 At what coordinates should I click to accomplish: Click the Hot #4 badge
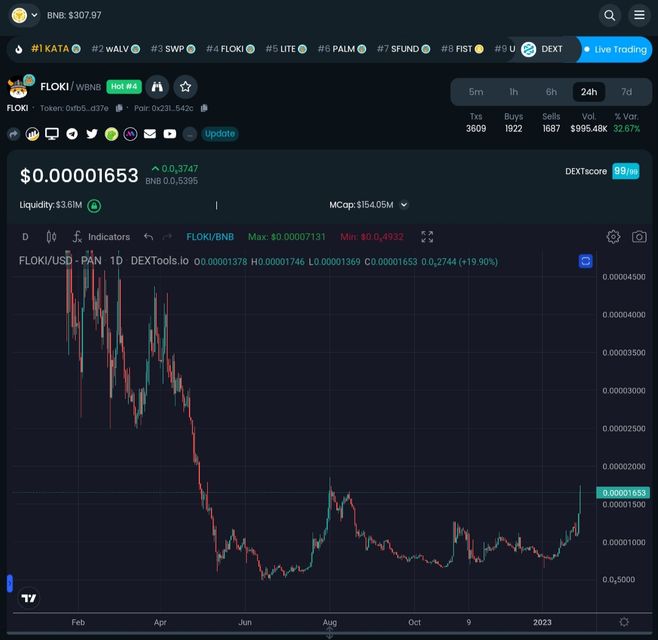click(124, 86)
